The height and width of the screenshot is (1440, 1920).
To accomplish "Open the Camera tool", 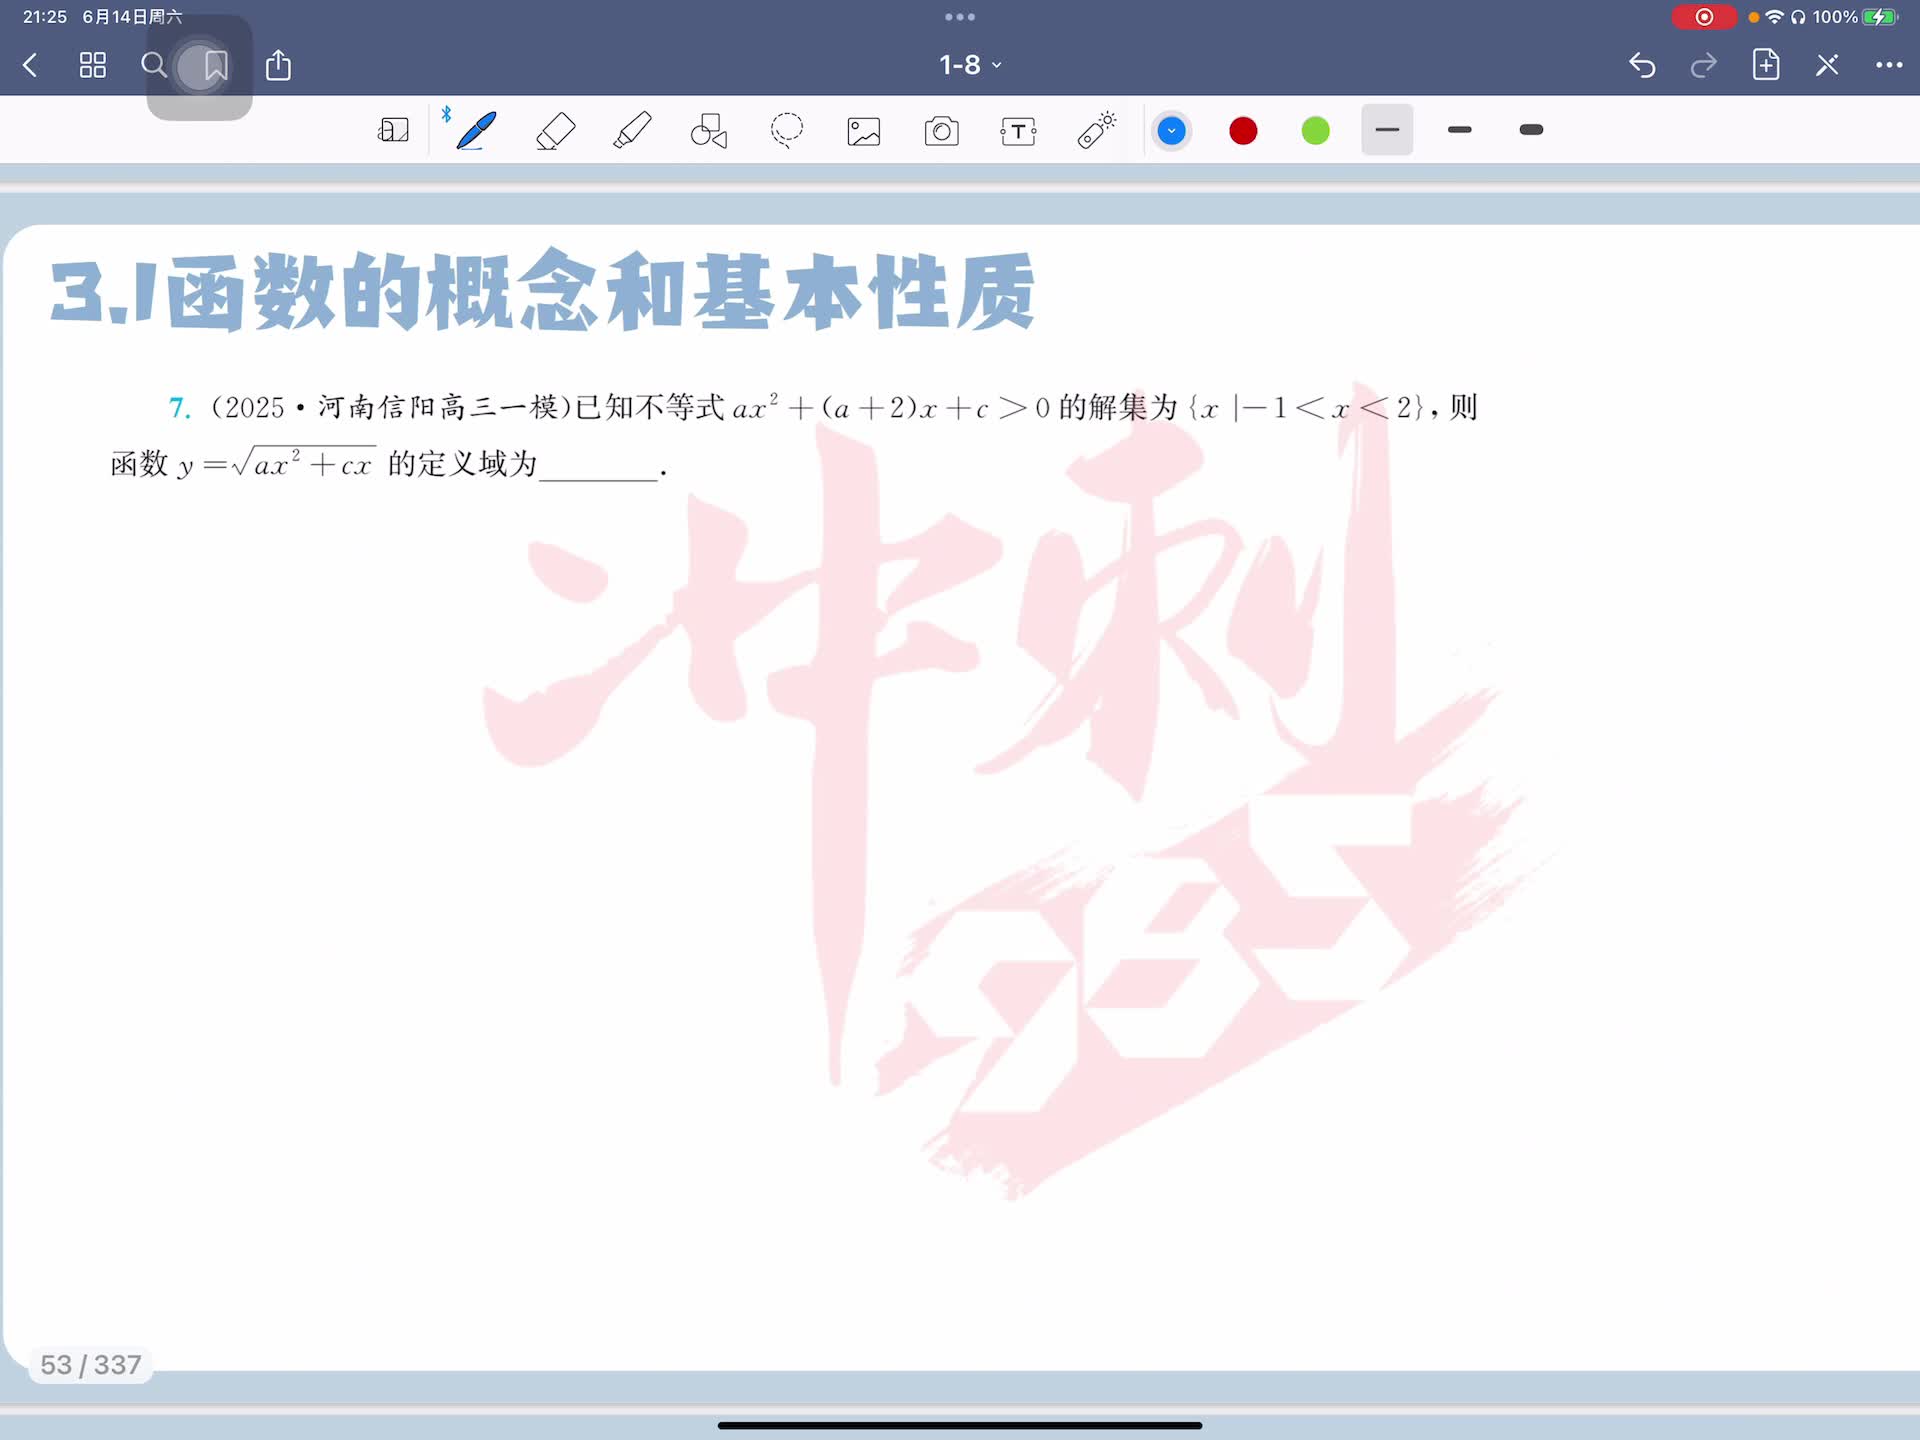I will pos(941,131).
